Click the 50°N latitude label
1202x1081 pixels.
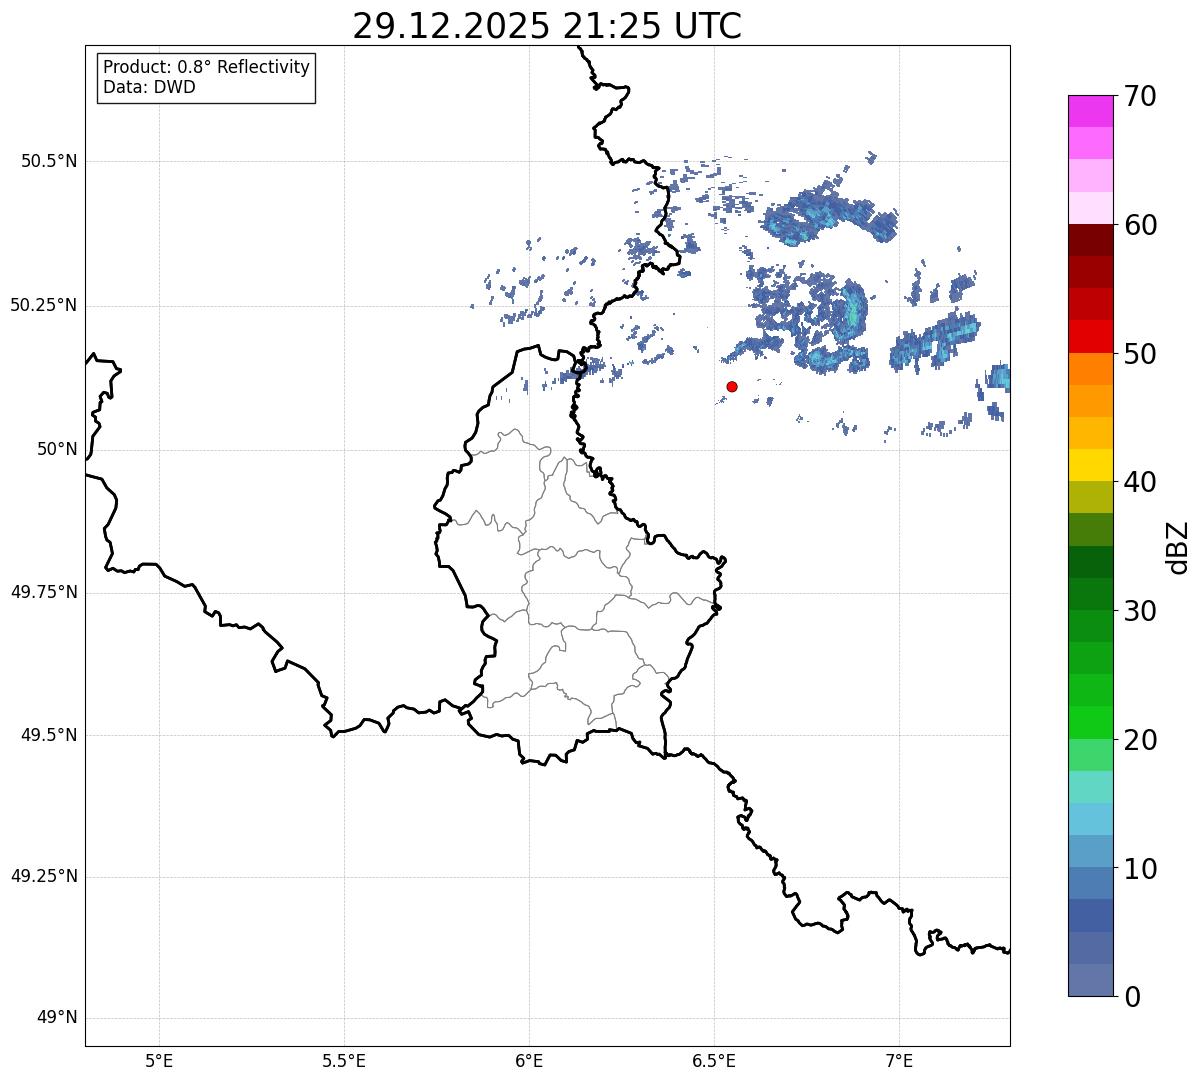coord(57,449)
